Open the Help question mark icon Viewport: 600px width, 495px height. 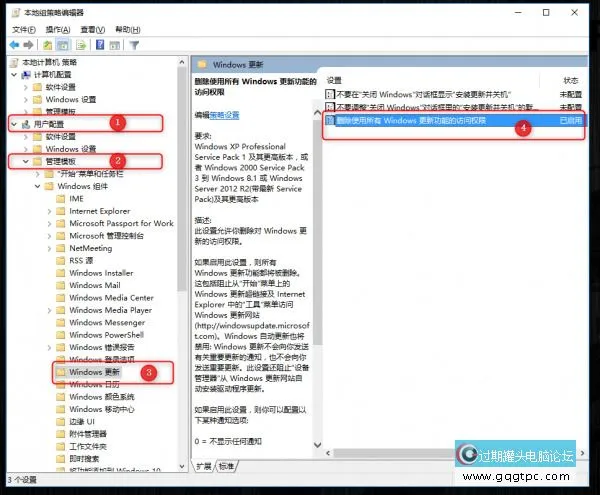point(100,45)
